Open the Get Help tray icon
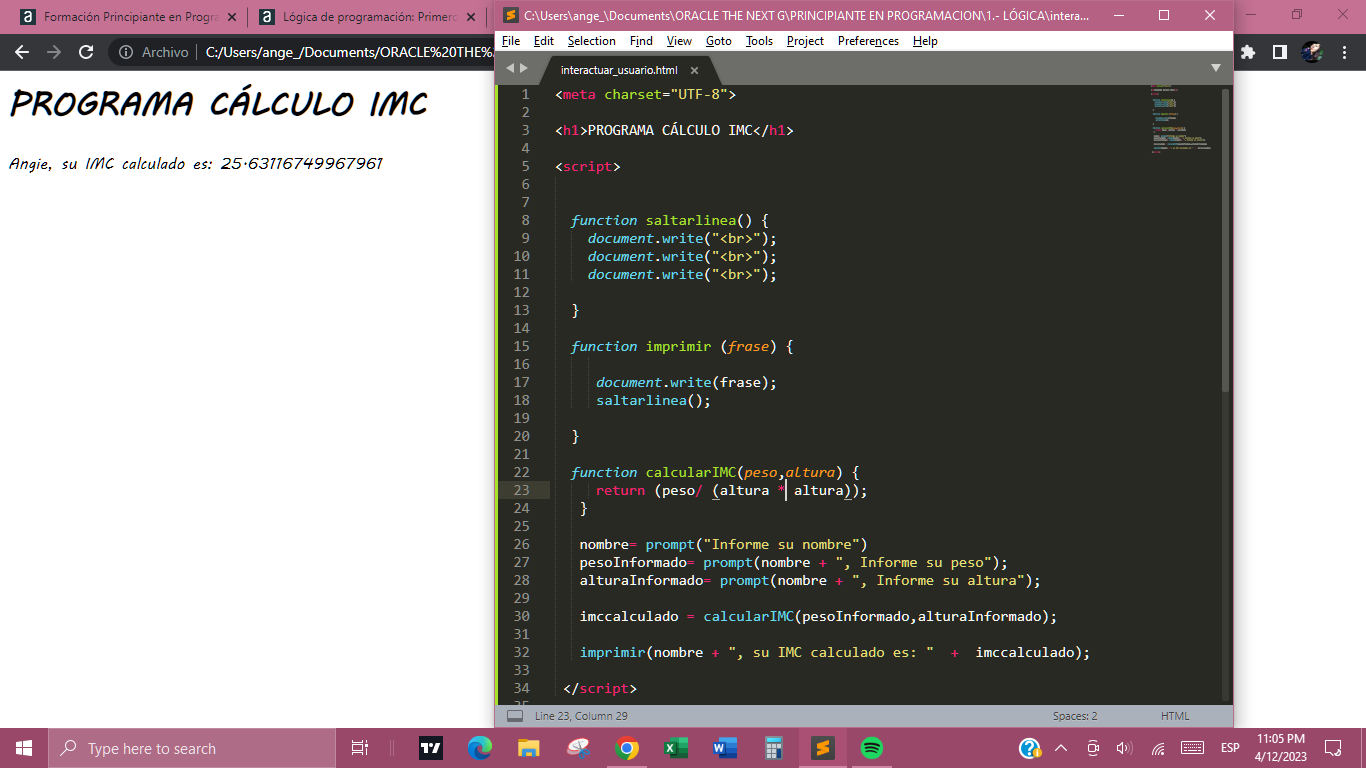 pyautogui.click(x=1029, y=748)
